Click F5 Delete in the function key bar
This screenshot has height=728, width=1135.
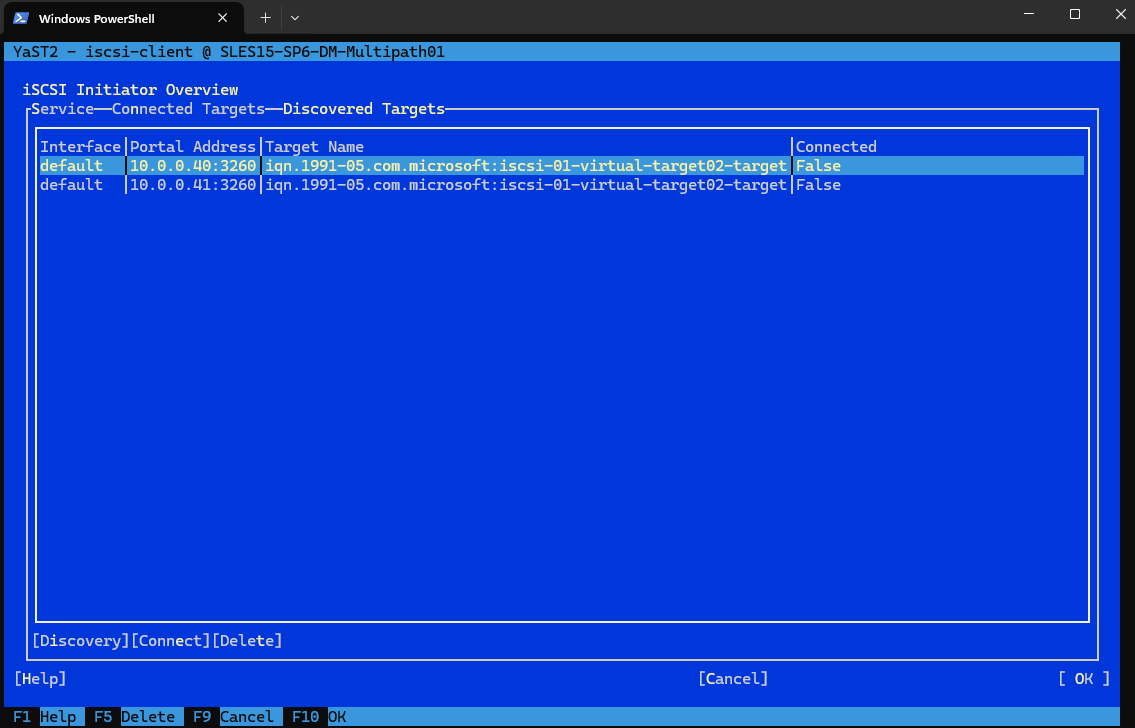tap(134, 716)
